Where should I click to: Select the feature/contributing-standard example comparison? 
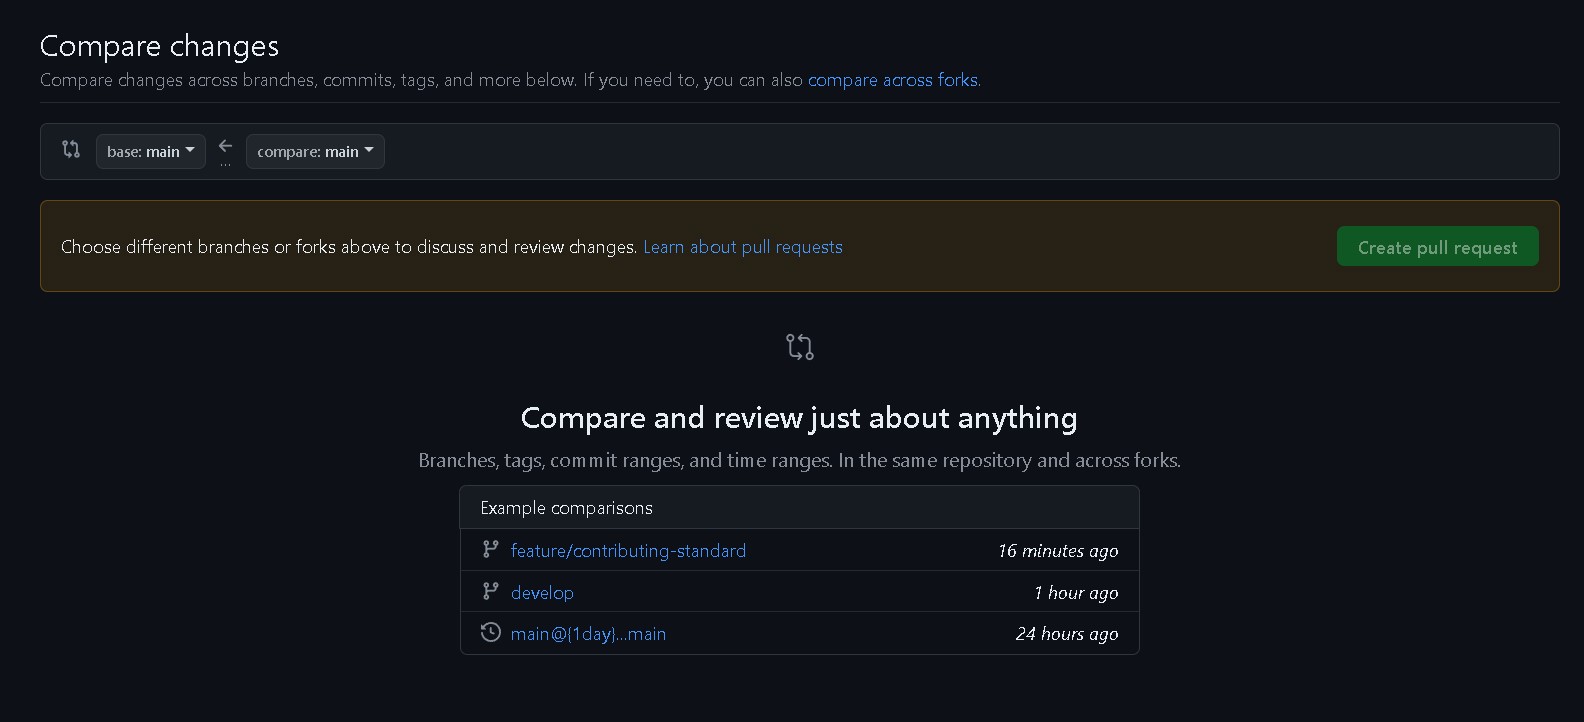[628, 551]
